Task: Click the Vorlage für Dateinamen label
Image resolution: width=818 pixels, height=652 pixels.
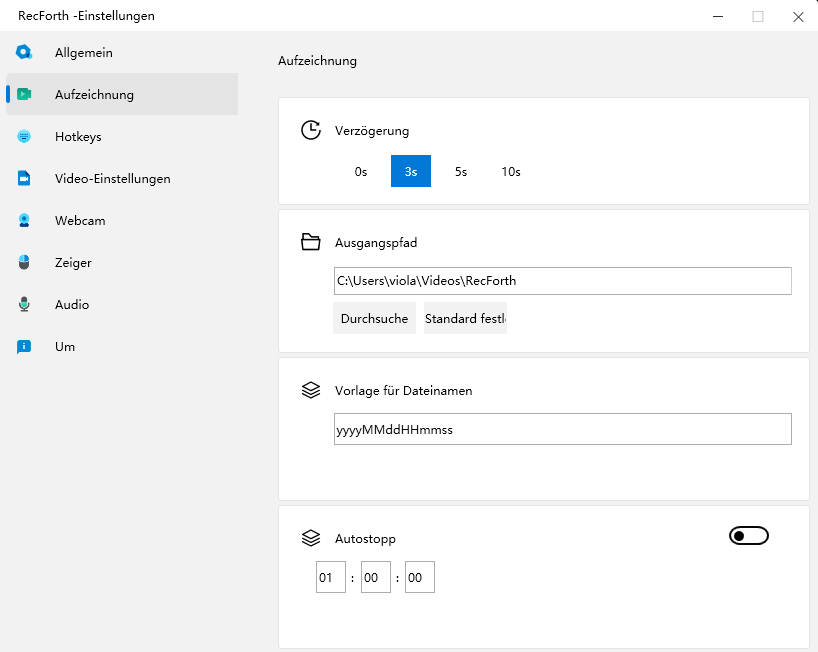Action: click(404, 391)
